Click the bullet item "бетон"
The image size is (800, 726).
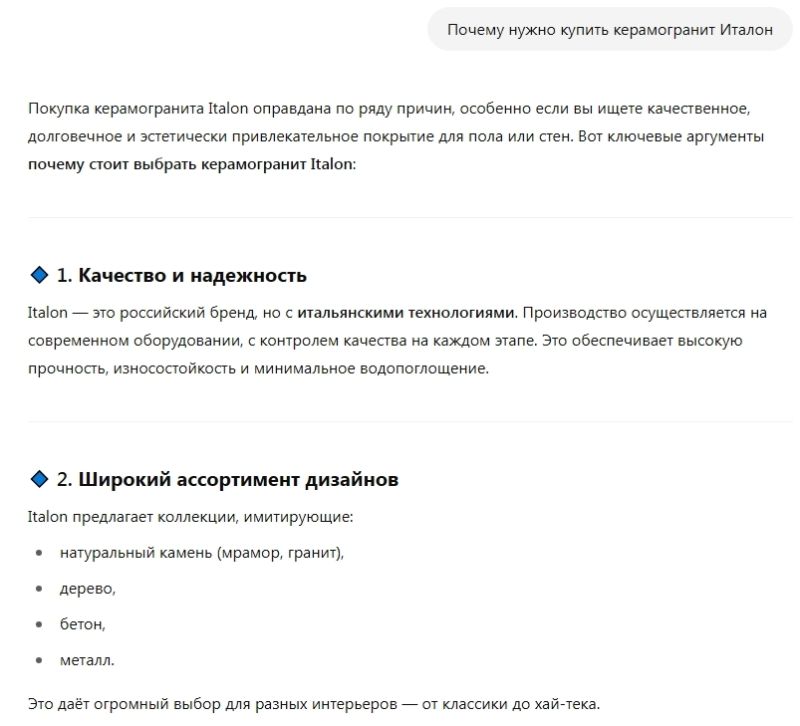pyautogui.click(x=82, y=624)
